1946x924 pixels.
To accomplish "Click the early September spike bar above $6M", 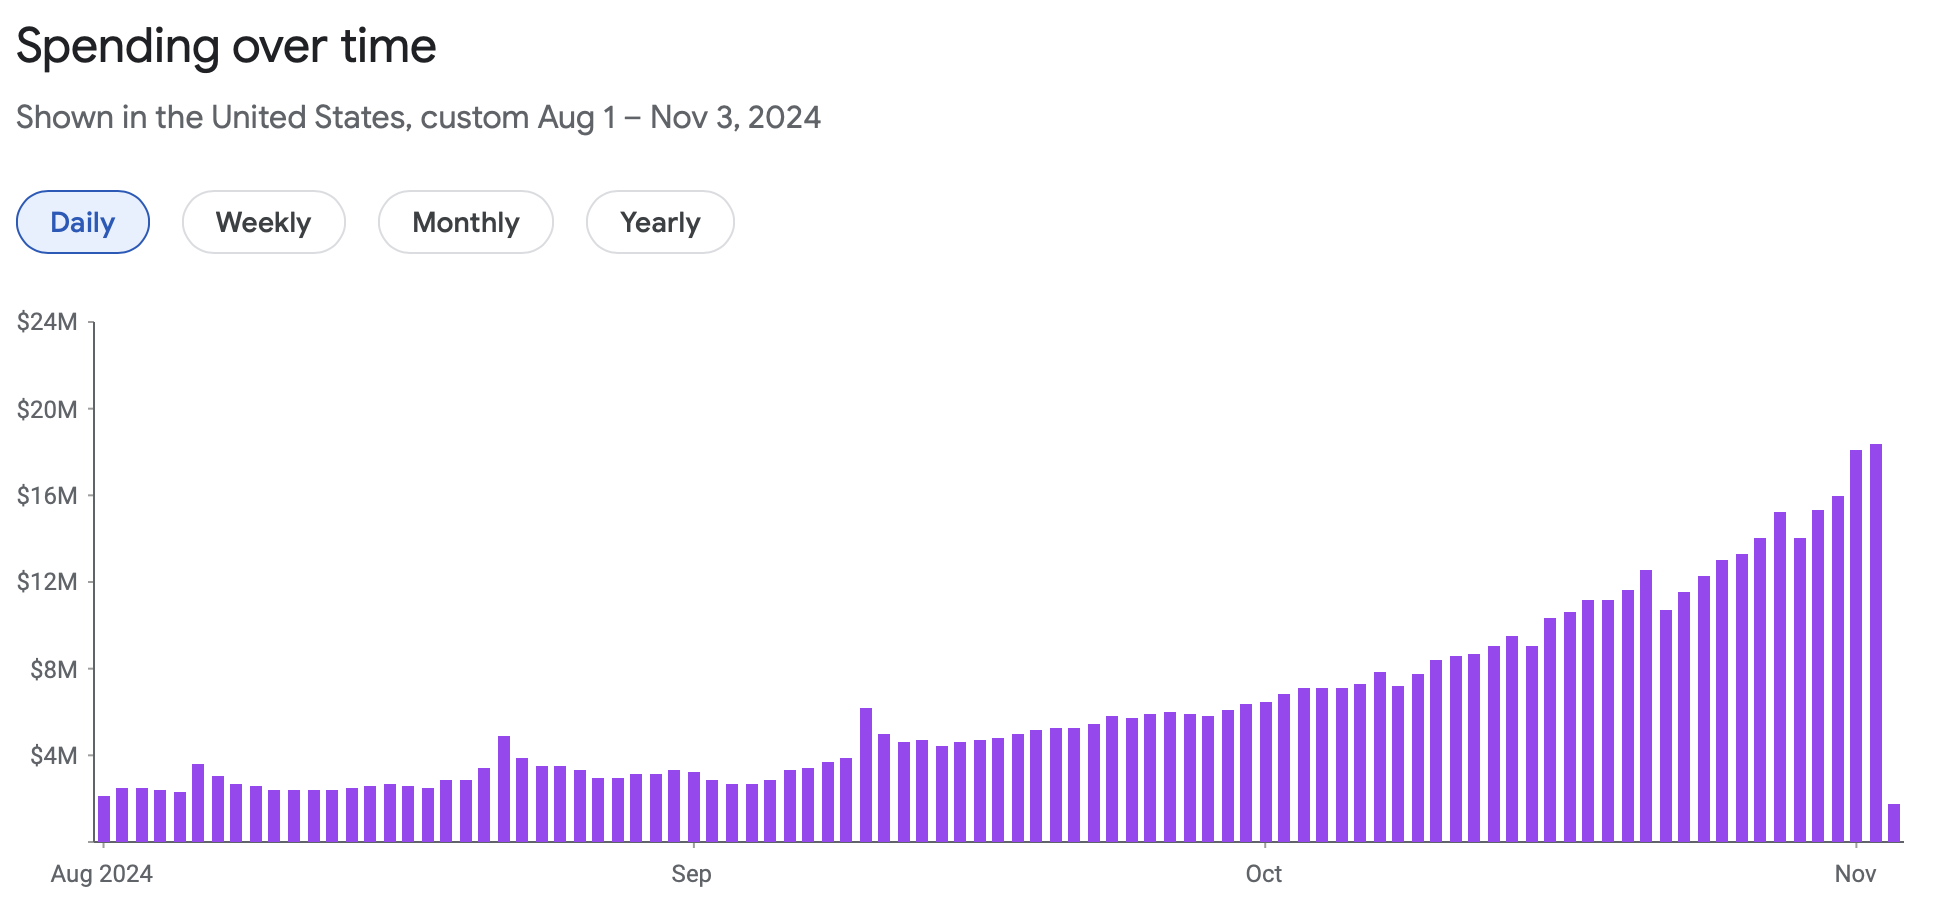I will [866, 774].
